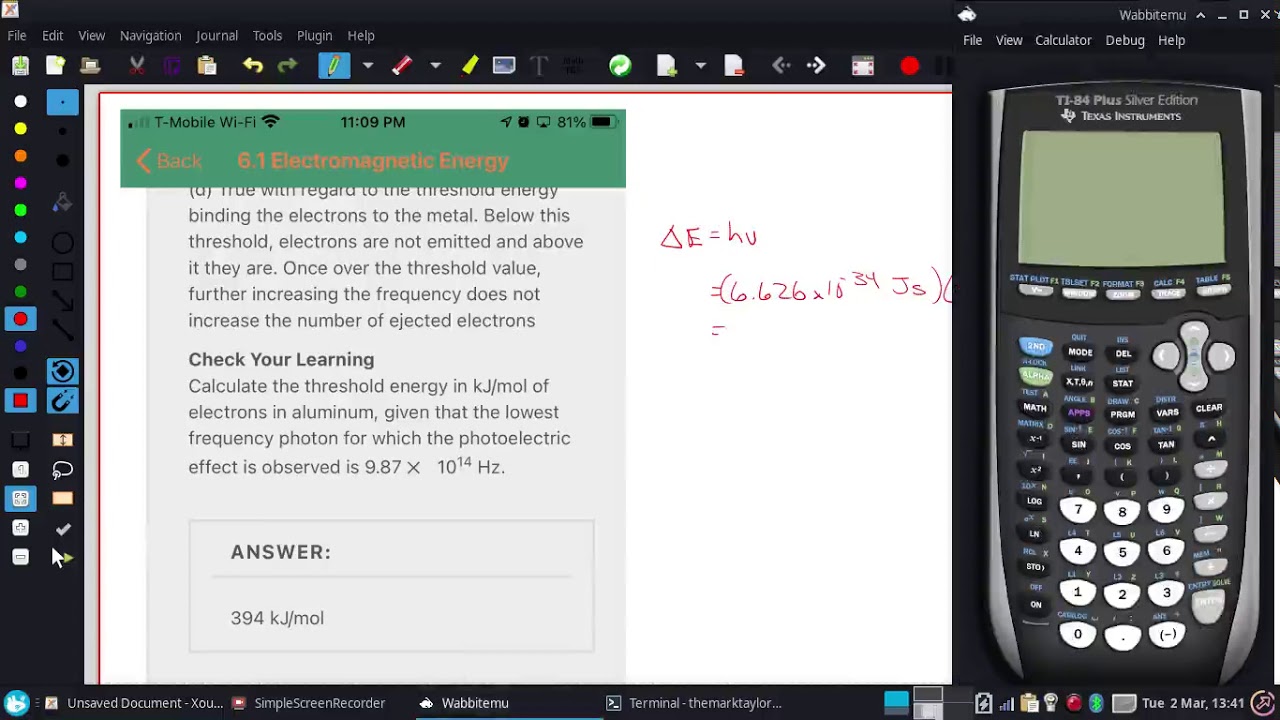Click the number 6 calculator key

1166,551
